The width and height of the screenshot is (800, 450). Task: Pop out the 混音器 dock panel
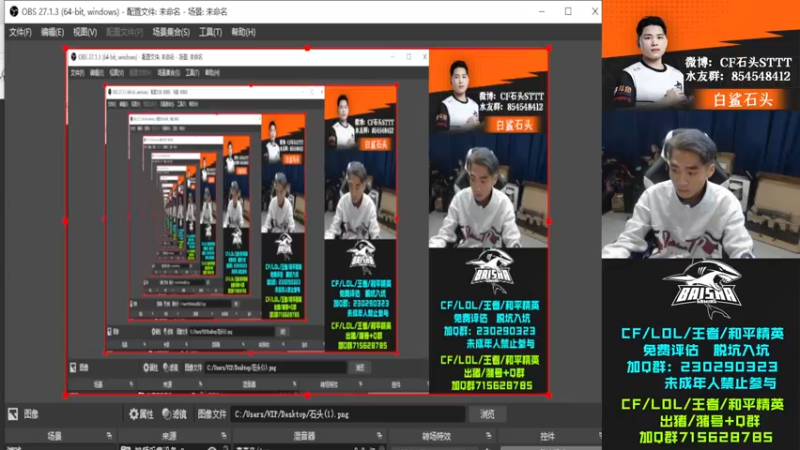click(379, 436)
